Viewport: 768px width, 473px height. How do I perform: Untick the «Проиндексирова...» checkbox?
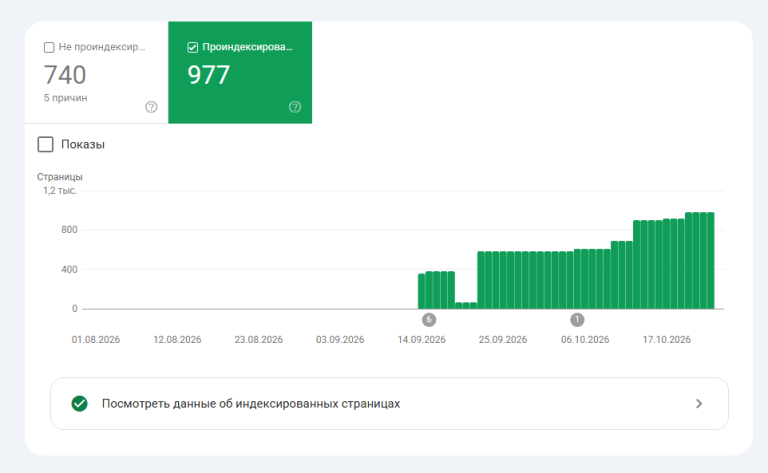click(192, 47)
